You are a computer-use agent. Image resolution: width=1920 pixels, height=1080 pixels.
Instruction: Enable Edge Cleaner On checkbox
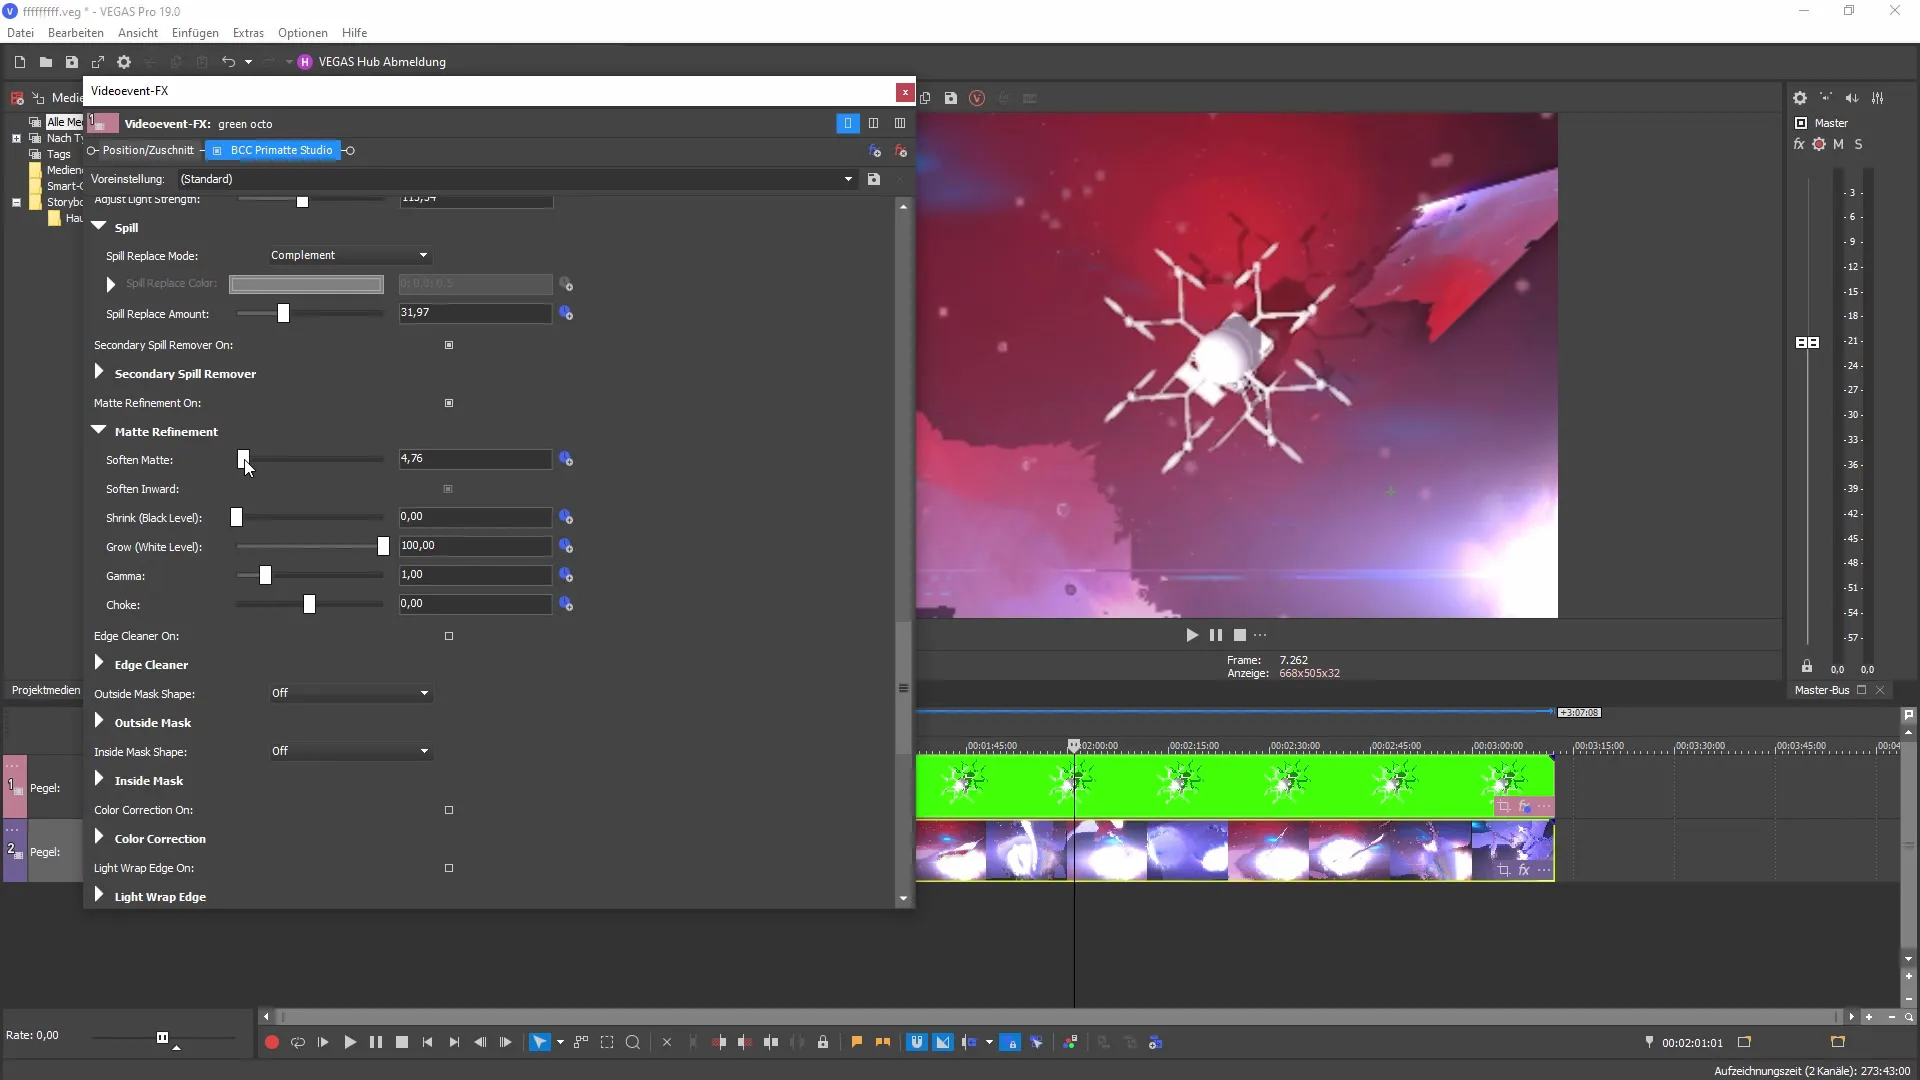tap(449, 636)
